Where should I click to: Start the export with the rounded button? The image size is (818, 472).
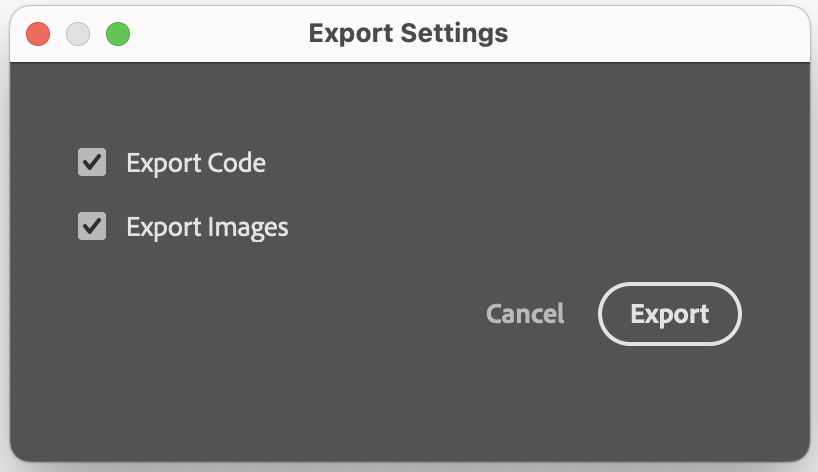pyautogui.click(x=670, y=314)
